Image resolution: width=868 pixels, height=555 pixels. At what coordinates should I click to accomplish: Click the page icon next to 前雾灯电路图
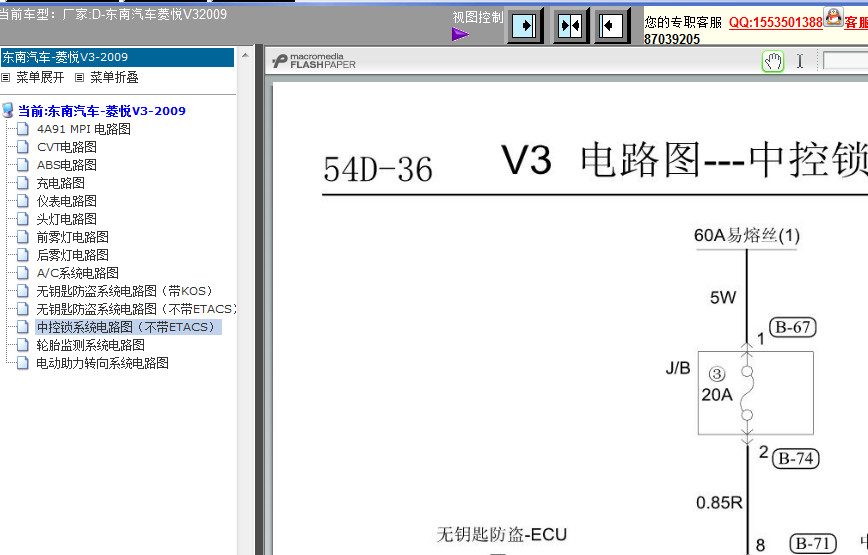[x=23, y=237]
